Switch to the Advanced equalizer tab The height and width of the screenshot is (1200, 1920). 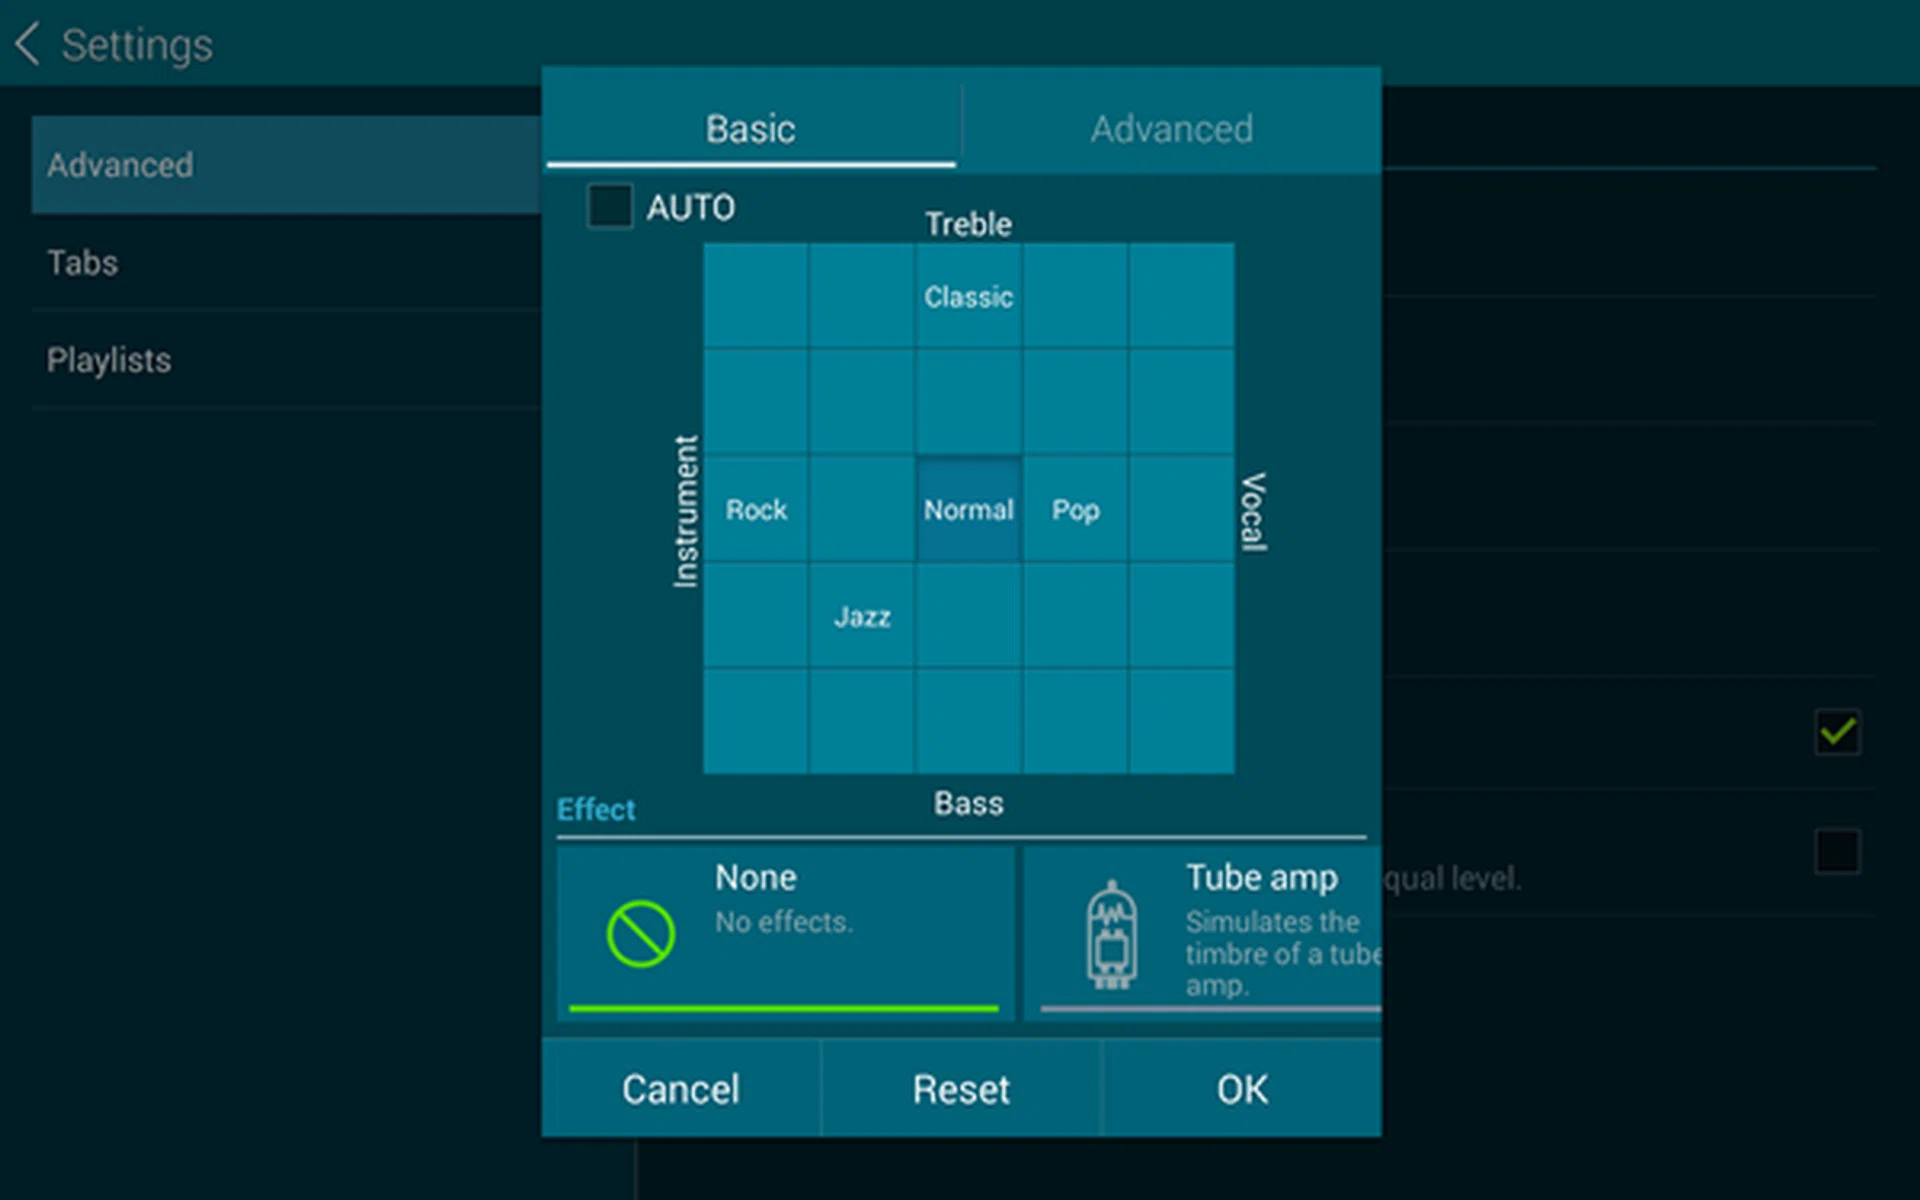click(1171, 129)
